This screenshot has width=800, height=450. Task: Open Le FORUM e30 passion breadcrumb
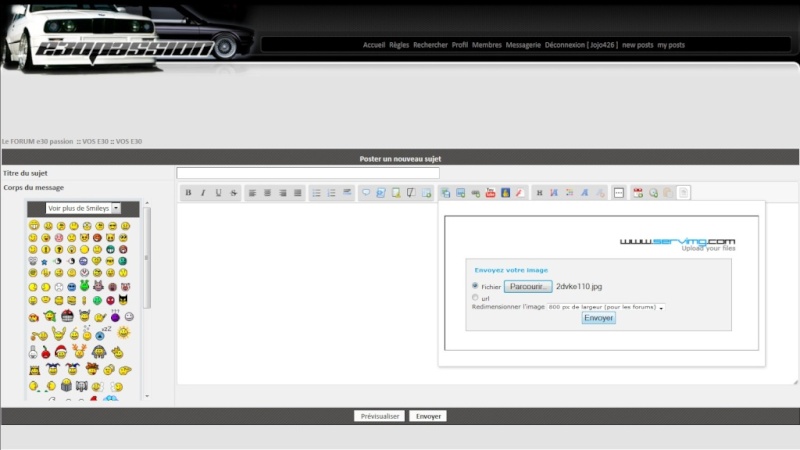click(37, 141)
